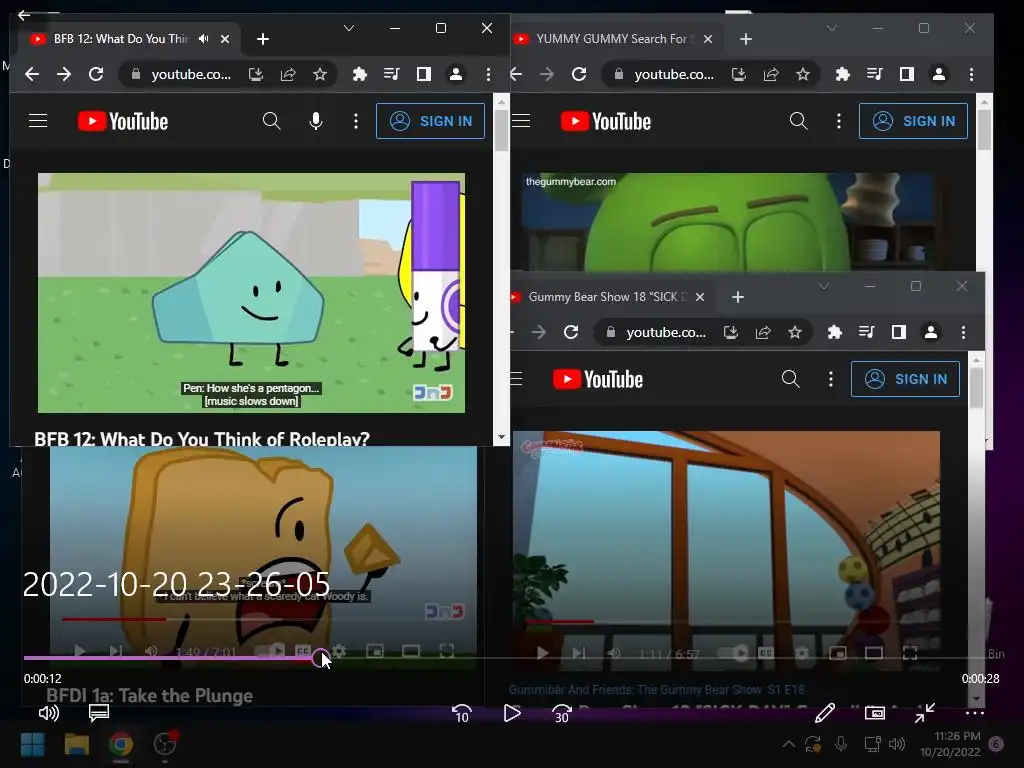Share this page from BFB 12 address bar
This screenshot has width=1024, height=768.
287,74
